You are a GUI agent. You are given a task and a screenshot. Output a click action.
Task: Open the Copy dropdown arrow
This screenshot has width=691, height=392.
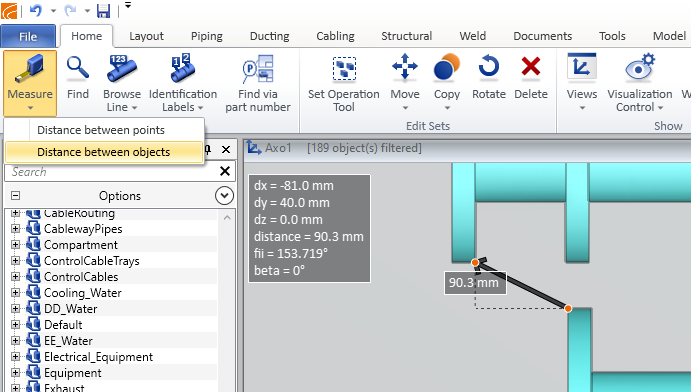(447, 108)
